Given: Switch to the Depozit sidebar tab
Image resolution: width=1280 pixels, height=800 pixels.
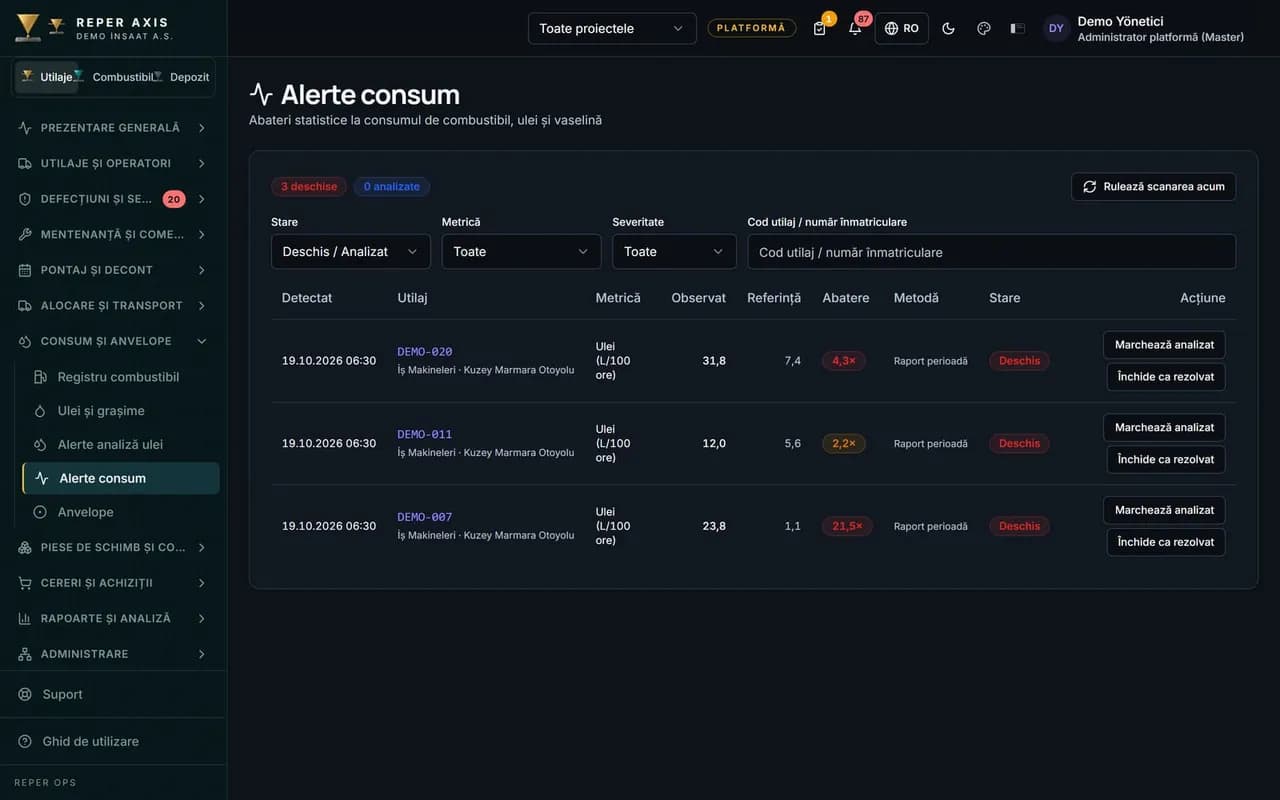Looking at the screenshot, I should [x=184, y=77].
